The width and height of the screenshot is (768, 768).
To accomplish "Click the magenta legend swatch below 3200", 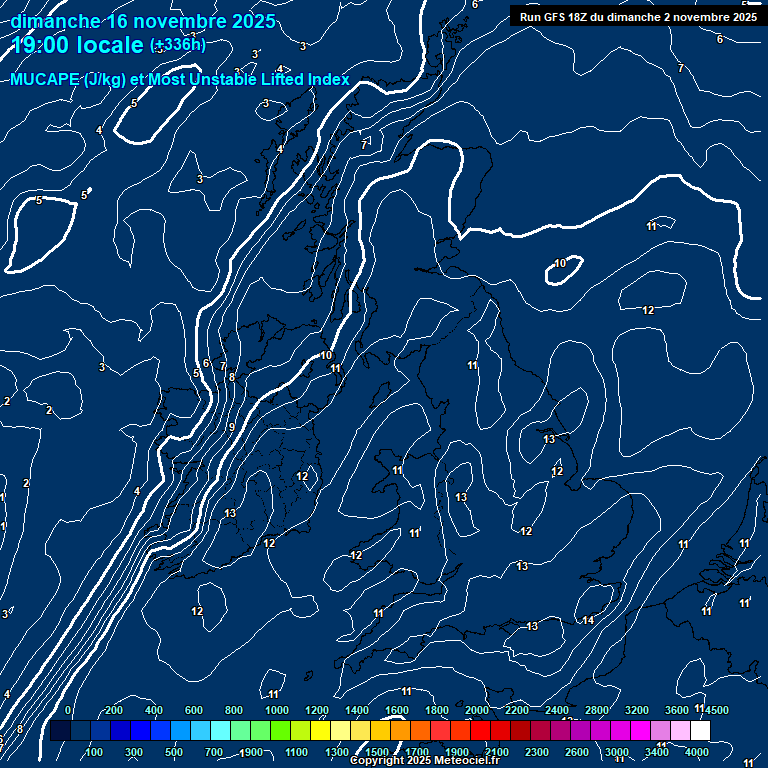I will point(640,732).
